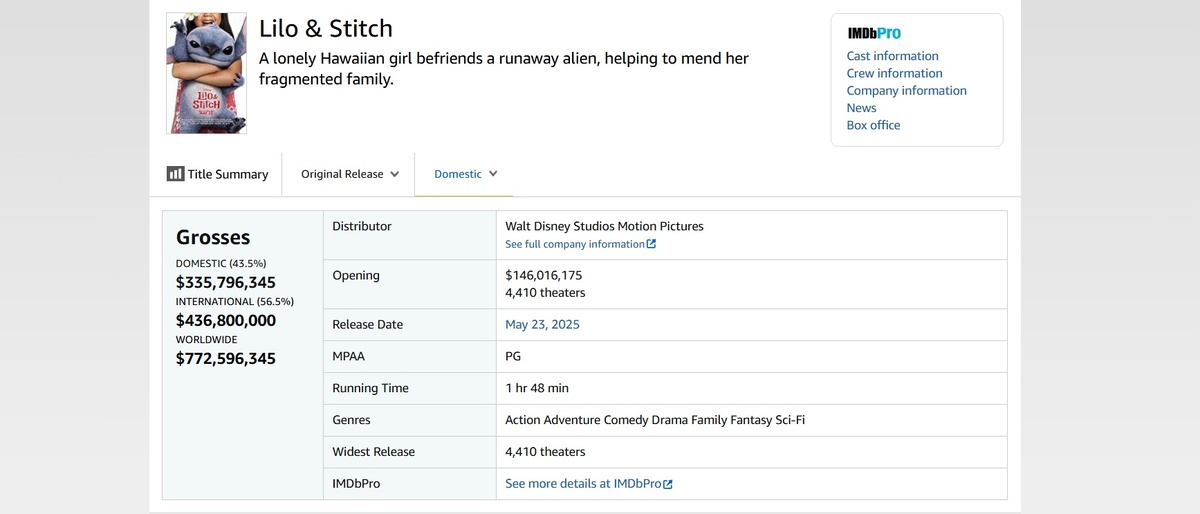Click the INTERNATIONAL (56.5%) label
Screen dimensions: 1200x514
[x=235, y=301]
